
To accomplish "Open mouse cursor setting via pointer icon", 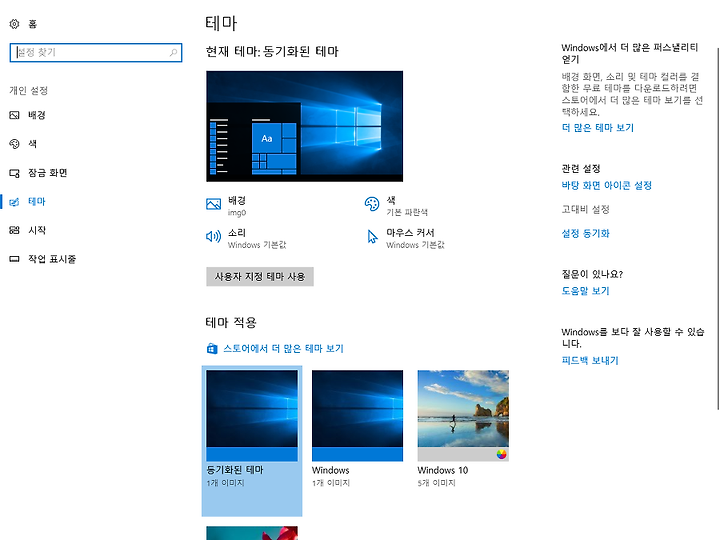I will point(372,236).
